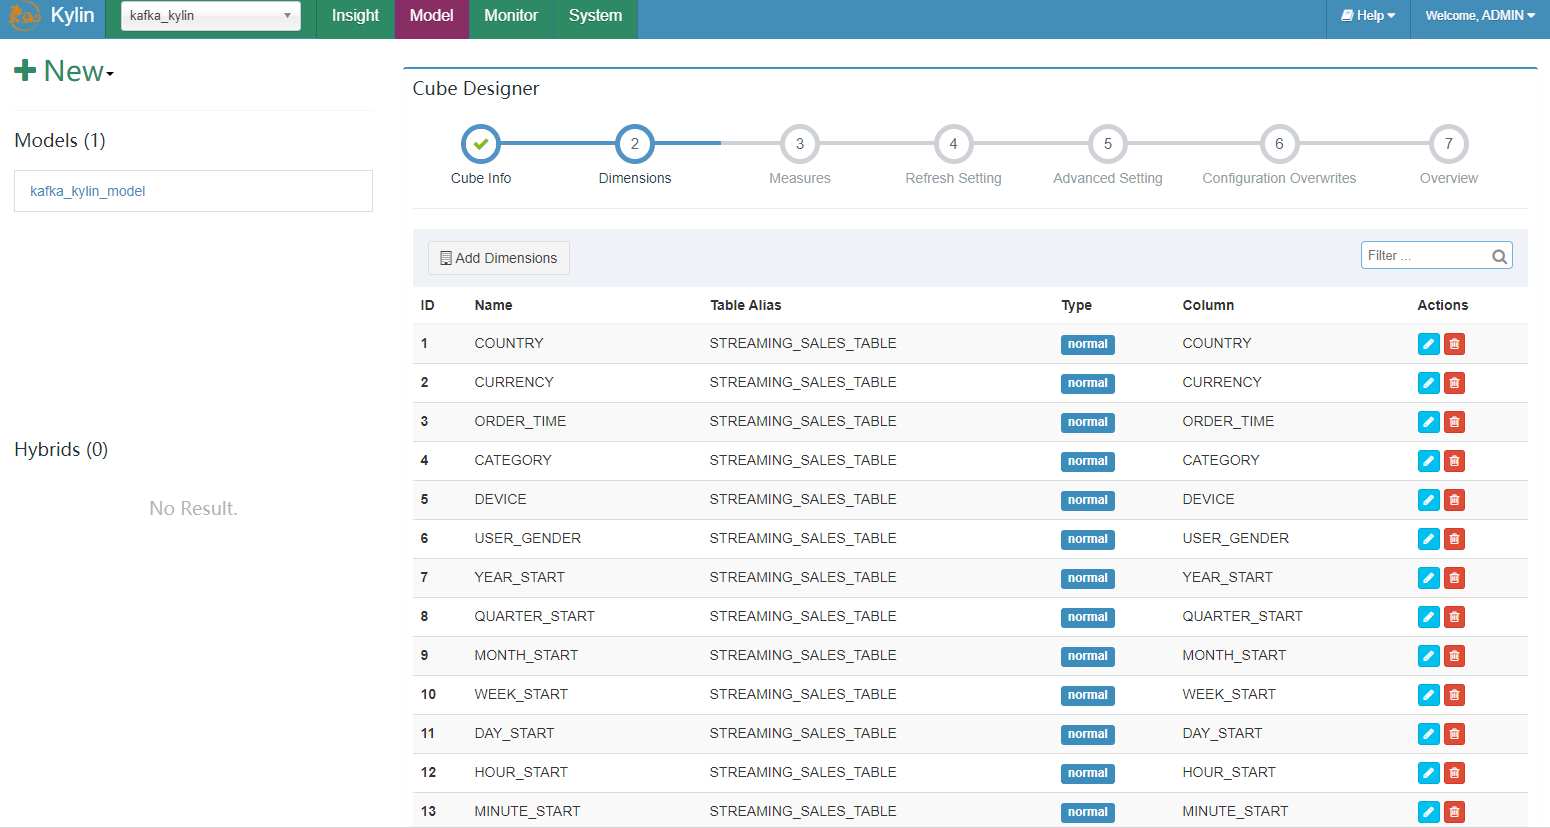This screenshot has width=1550, height=828.
Task: Delete the DAY_START dimension
Action: [x=1454, y=734]
